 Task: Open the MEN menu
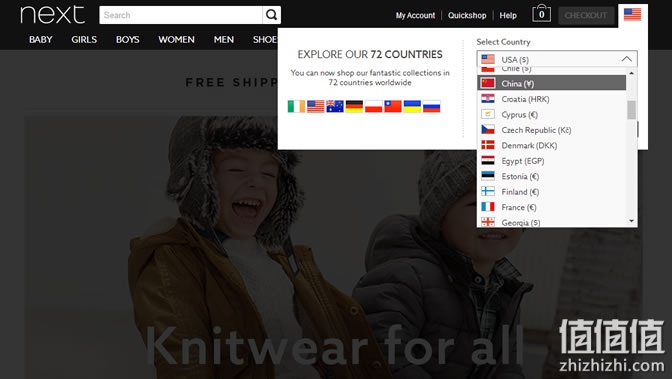click(x=223, y=39)
